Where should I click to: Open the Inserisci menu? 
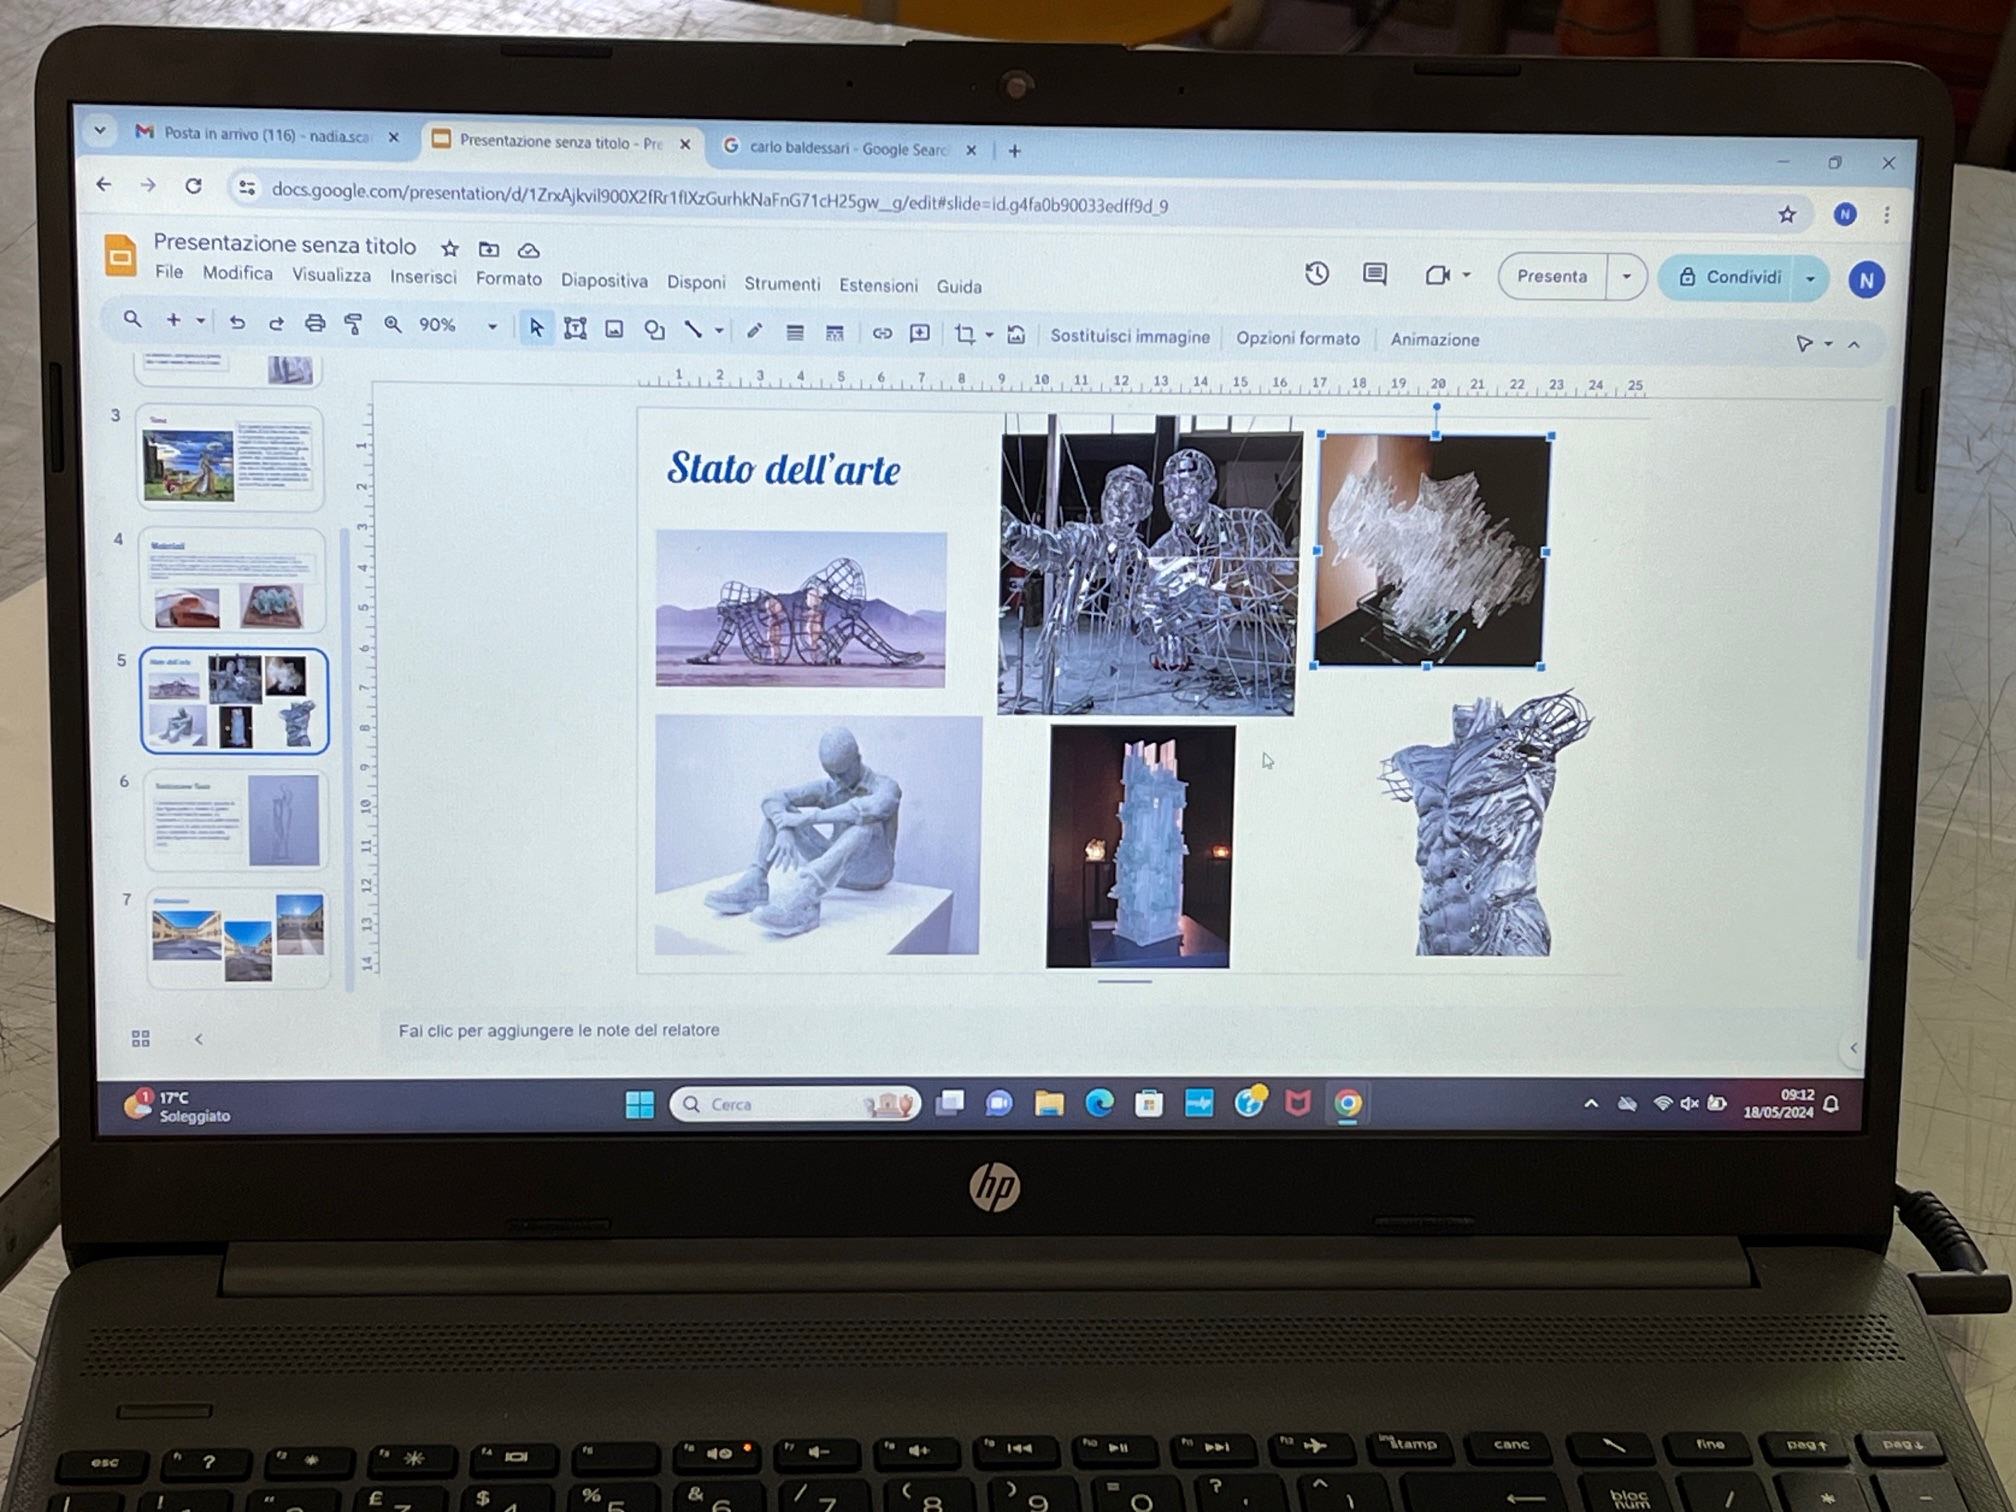[423, 277]
